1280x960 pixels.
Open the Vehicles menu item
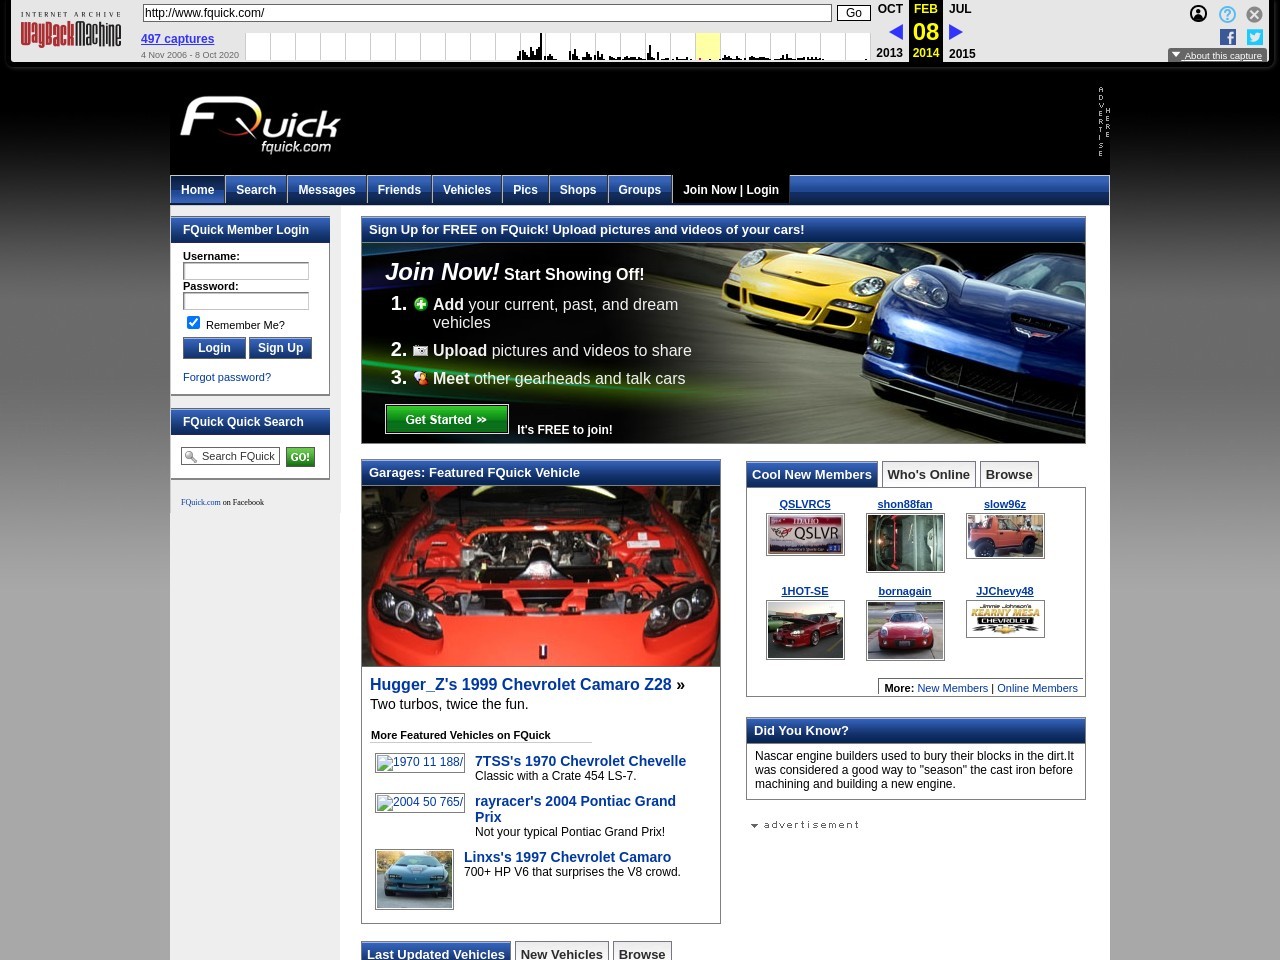466,190
